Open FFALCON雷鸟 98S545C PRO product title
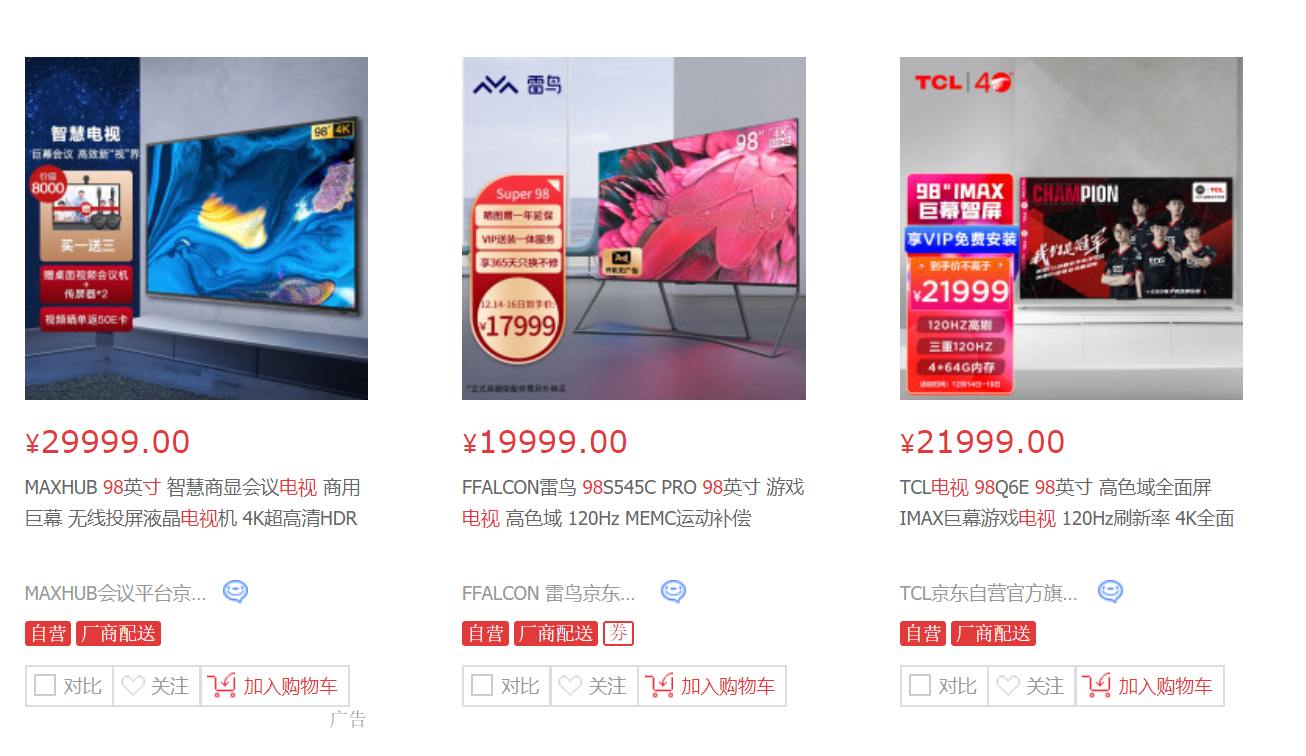Viewport: 1306px width, 756px height. (633, 503)
